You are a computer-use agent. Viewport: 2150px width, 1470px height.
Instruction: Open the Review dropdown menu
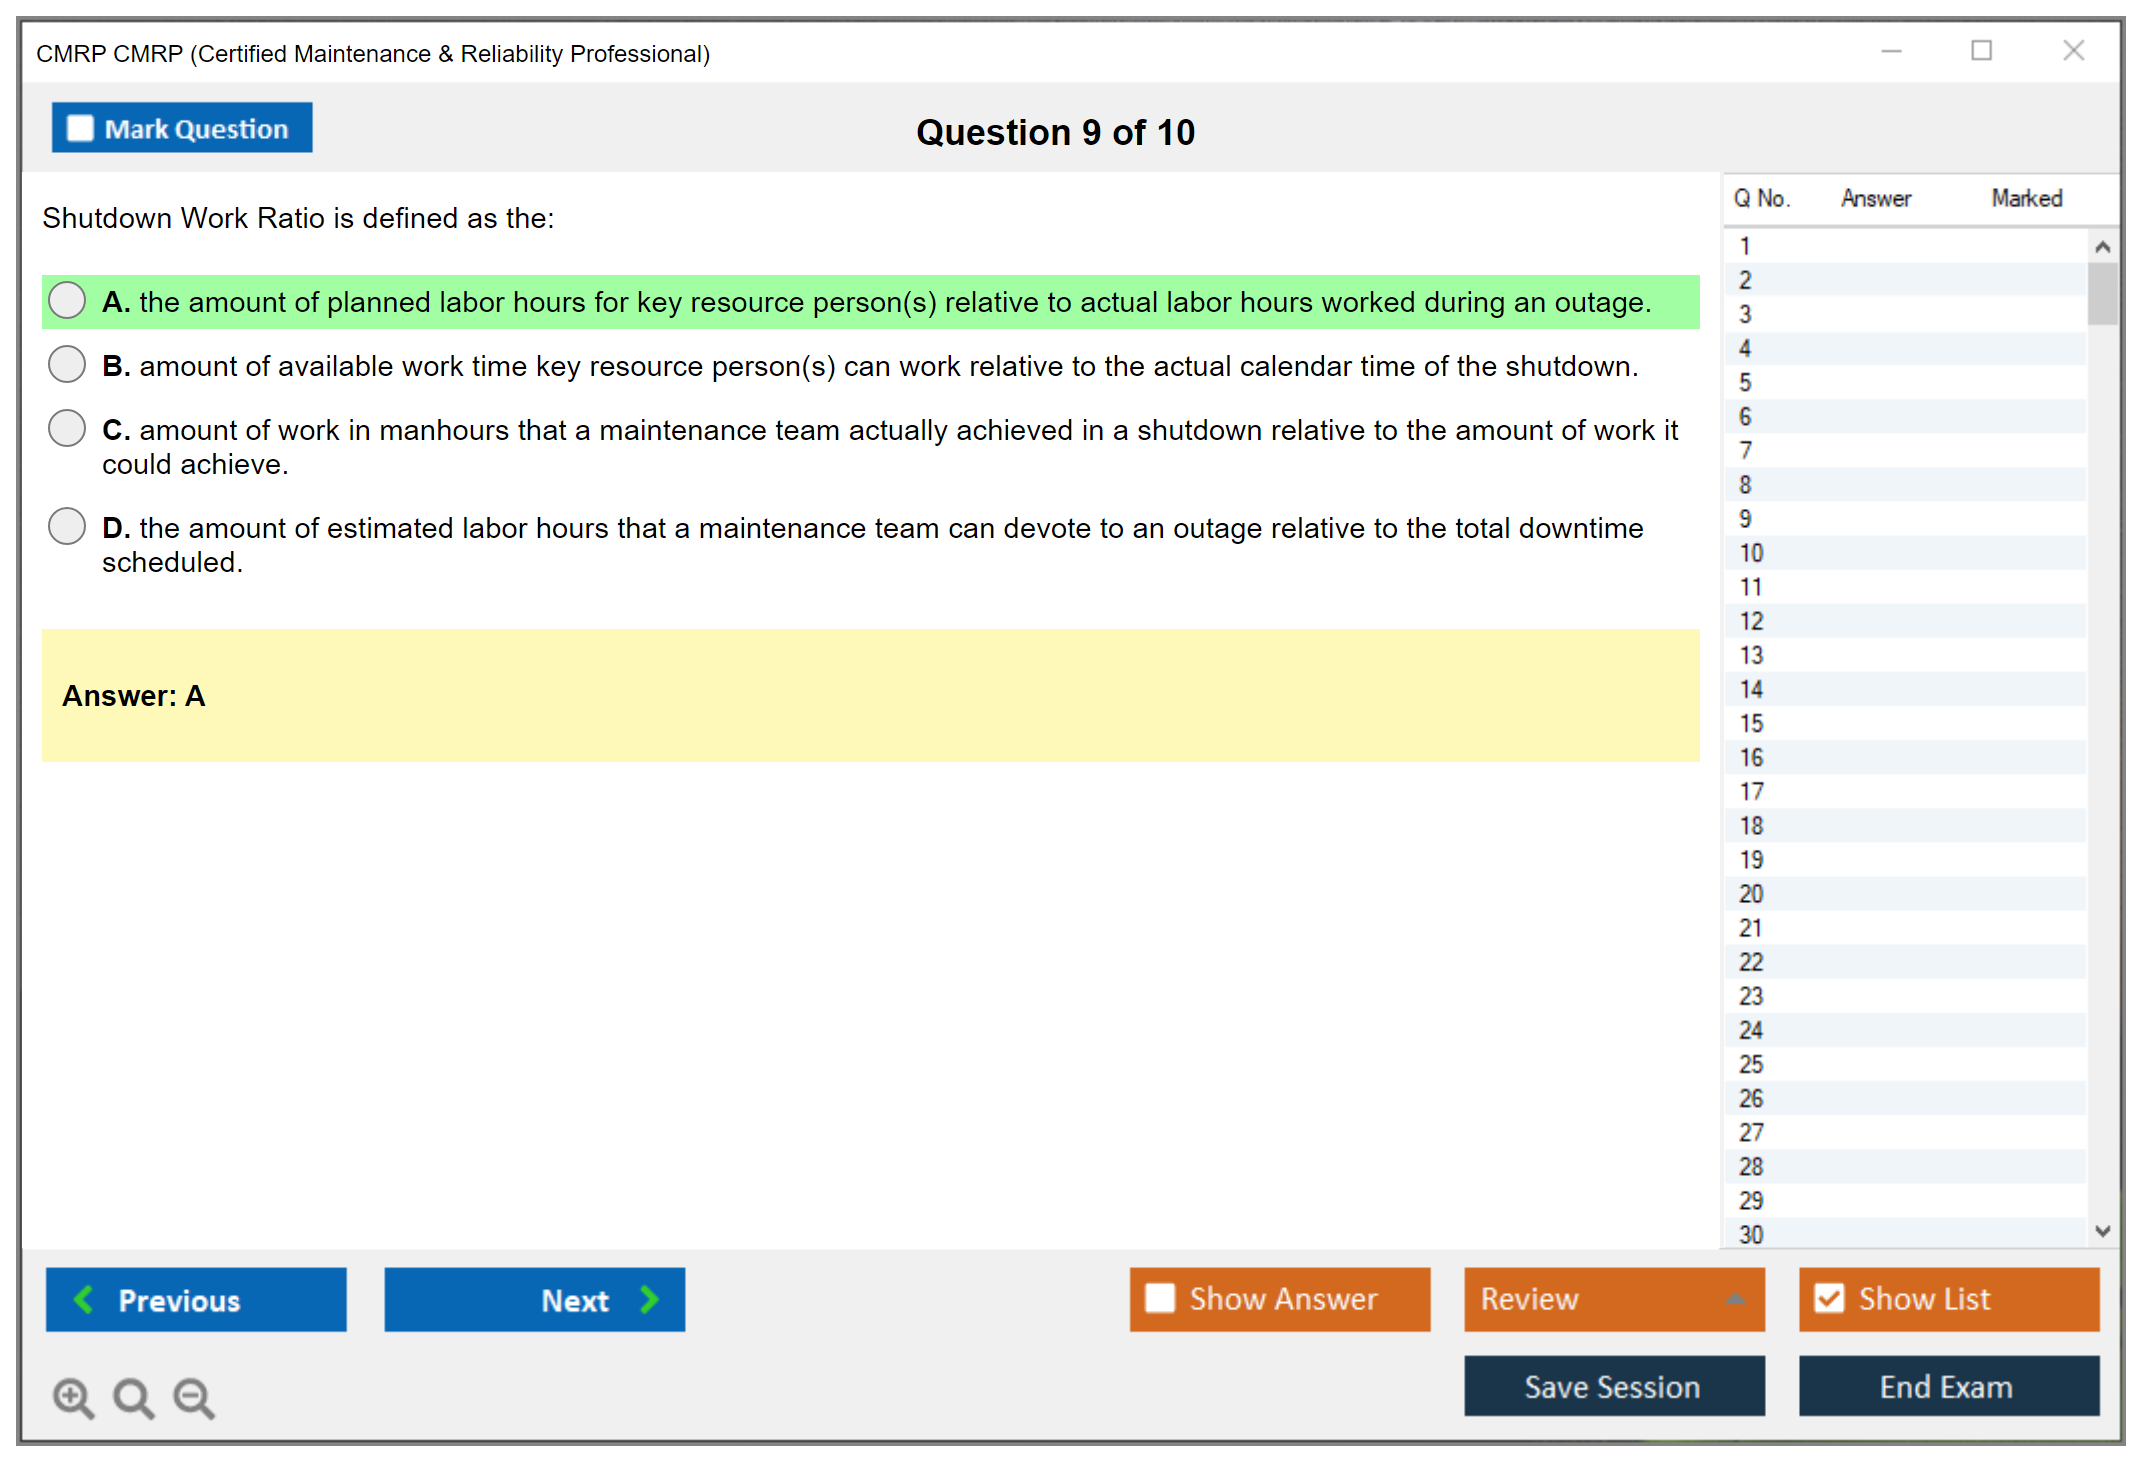pyautogui.click(x=1735, y=1299)
